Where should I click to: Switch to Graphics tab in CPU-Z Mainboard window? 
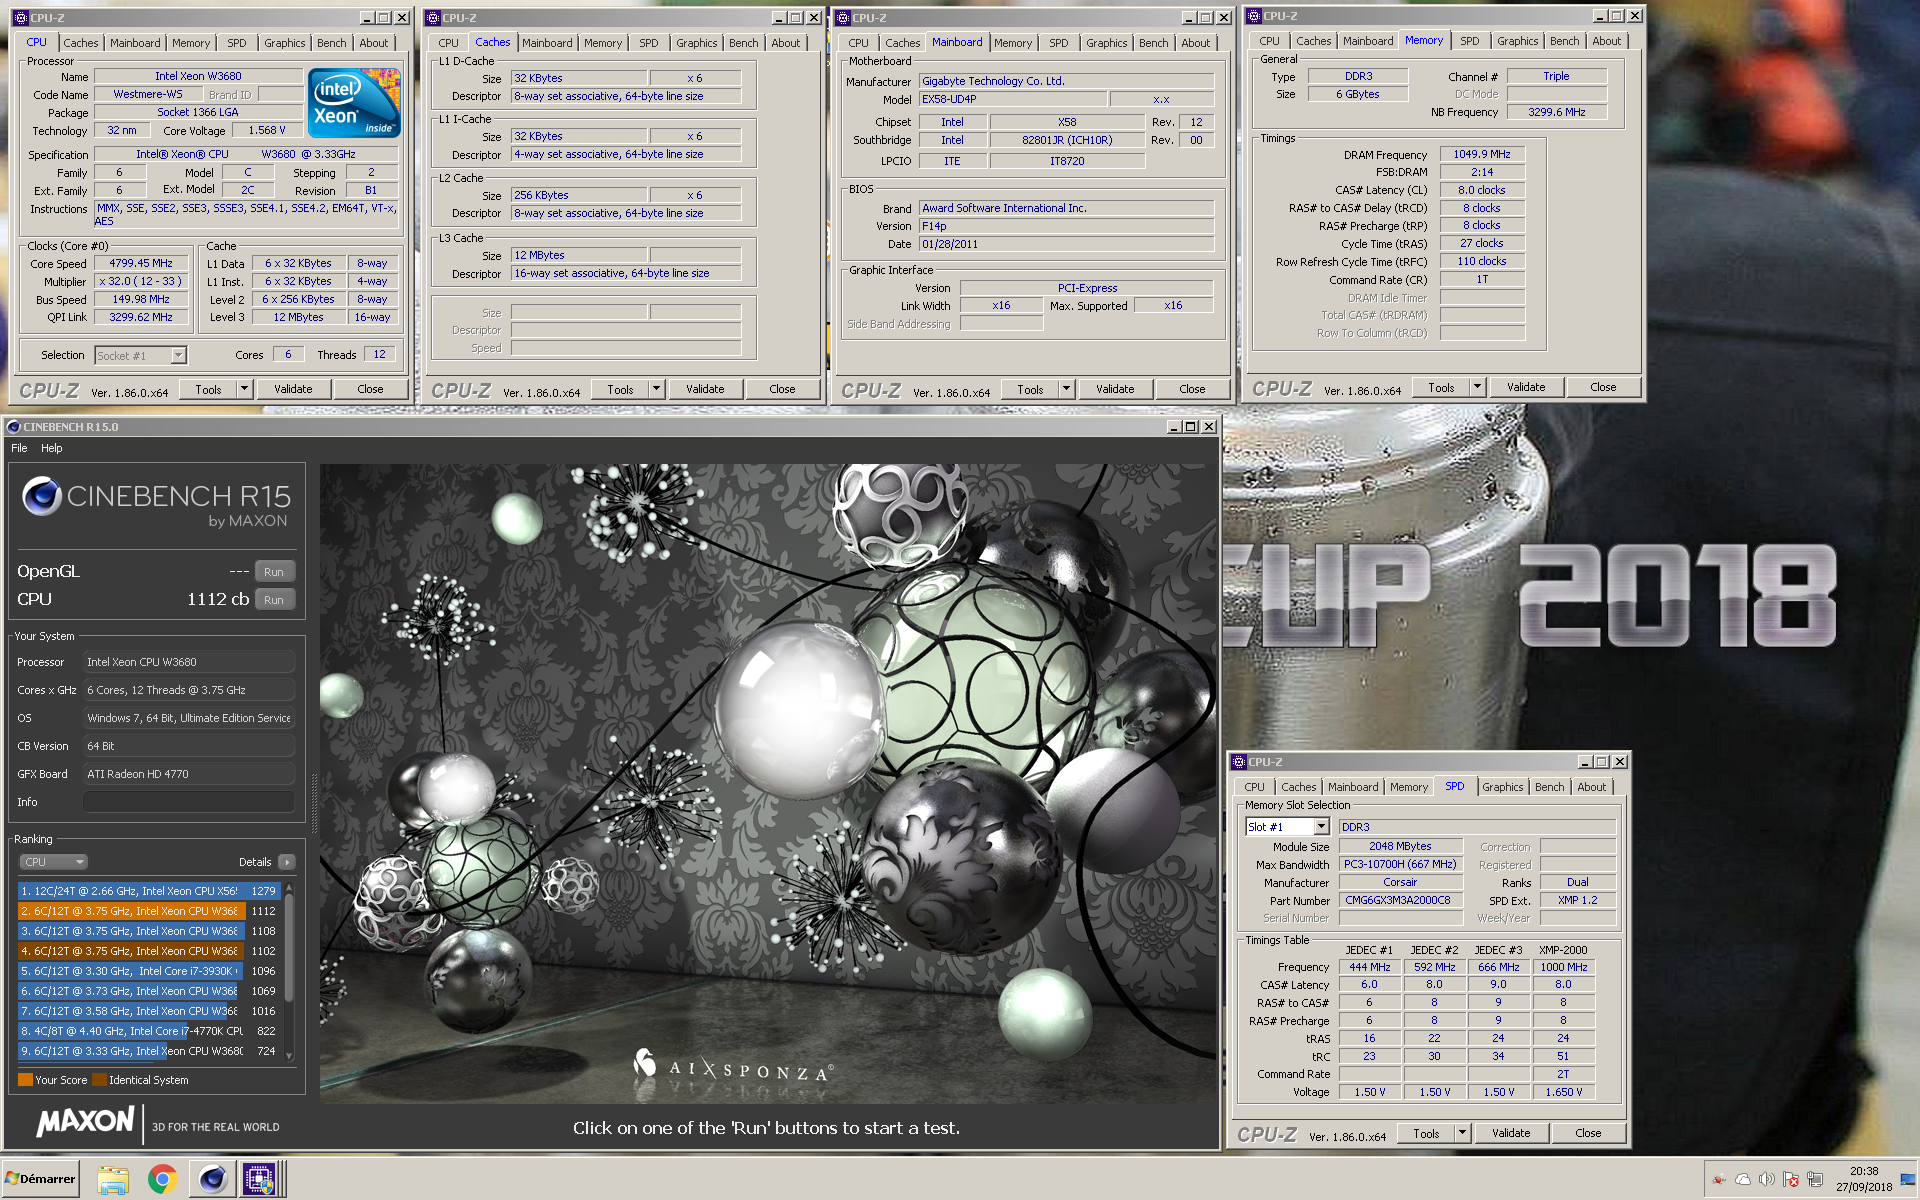1106,43
